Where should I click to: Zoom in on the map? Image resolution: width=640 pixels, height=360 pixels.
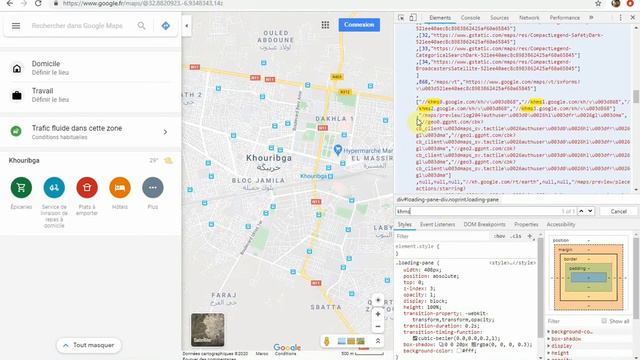(378, 314)
